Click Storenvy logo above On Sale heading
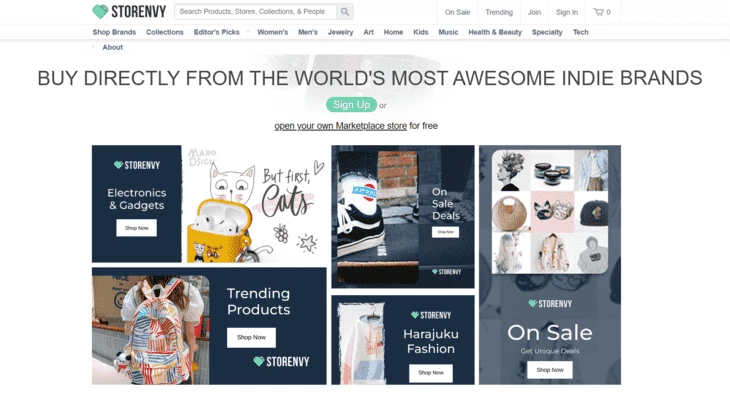This screenshot has height=405, width=730. coord(550,304)
